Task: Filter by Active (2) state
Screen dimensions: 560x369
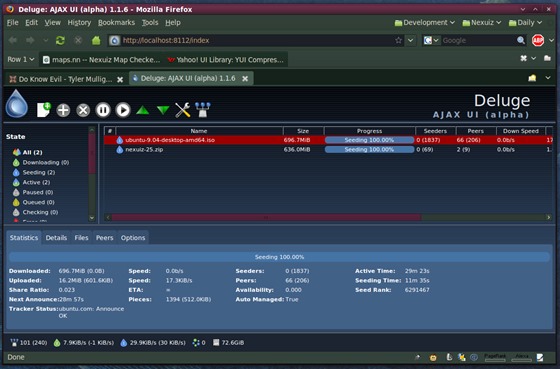Action: 31,182
